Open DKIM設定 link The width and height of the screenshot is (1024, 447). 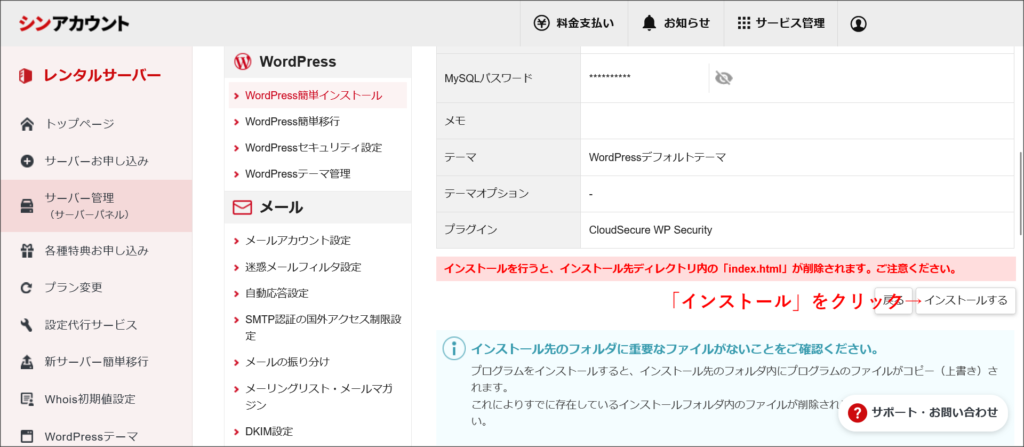click(x=269, y=431)
